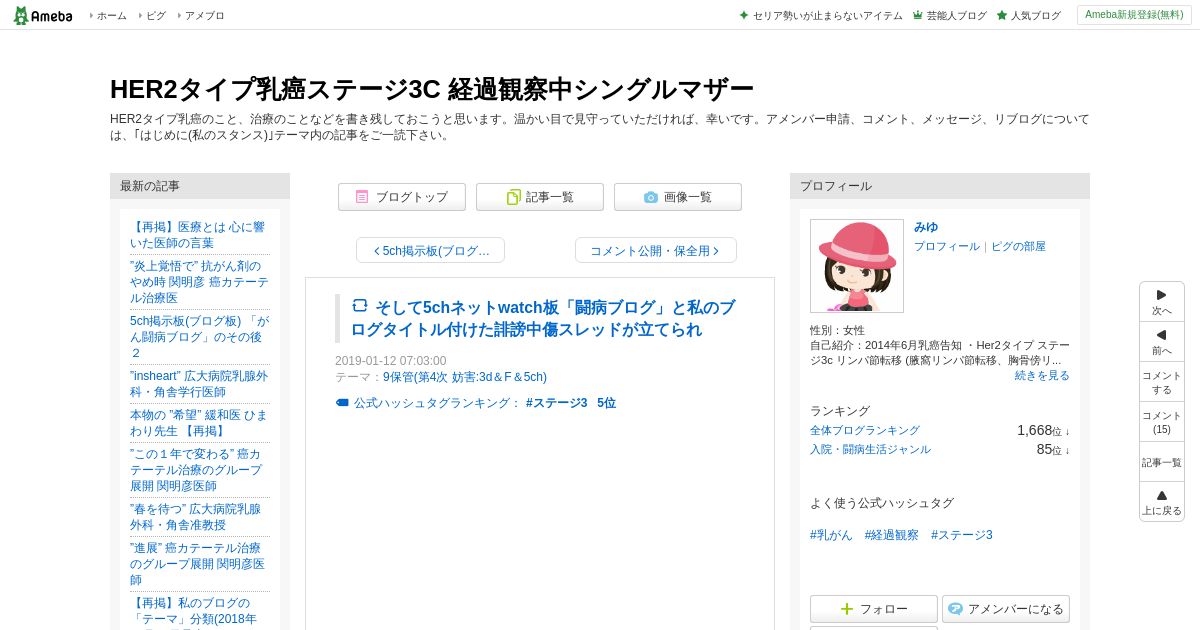Click the blog title HER2タイプ乳癌ステージ3C

tap(431, 89)
